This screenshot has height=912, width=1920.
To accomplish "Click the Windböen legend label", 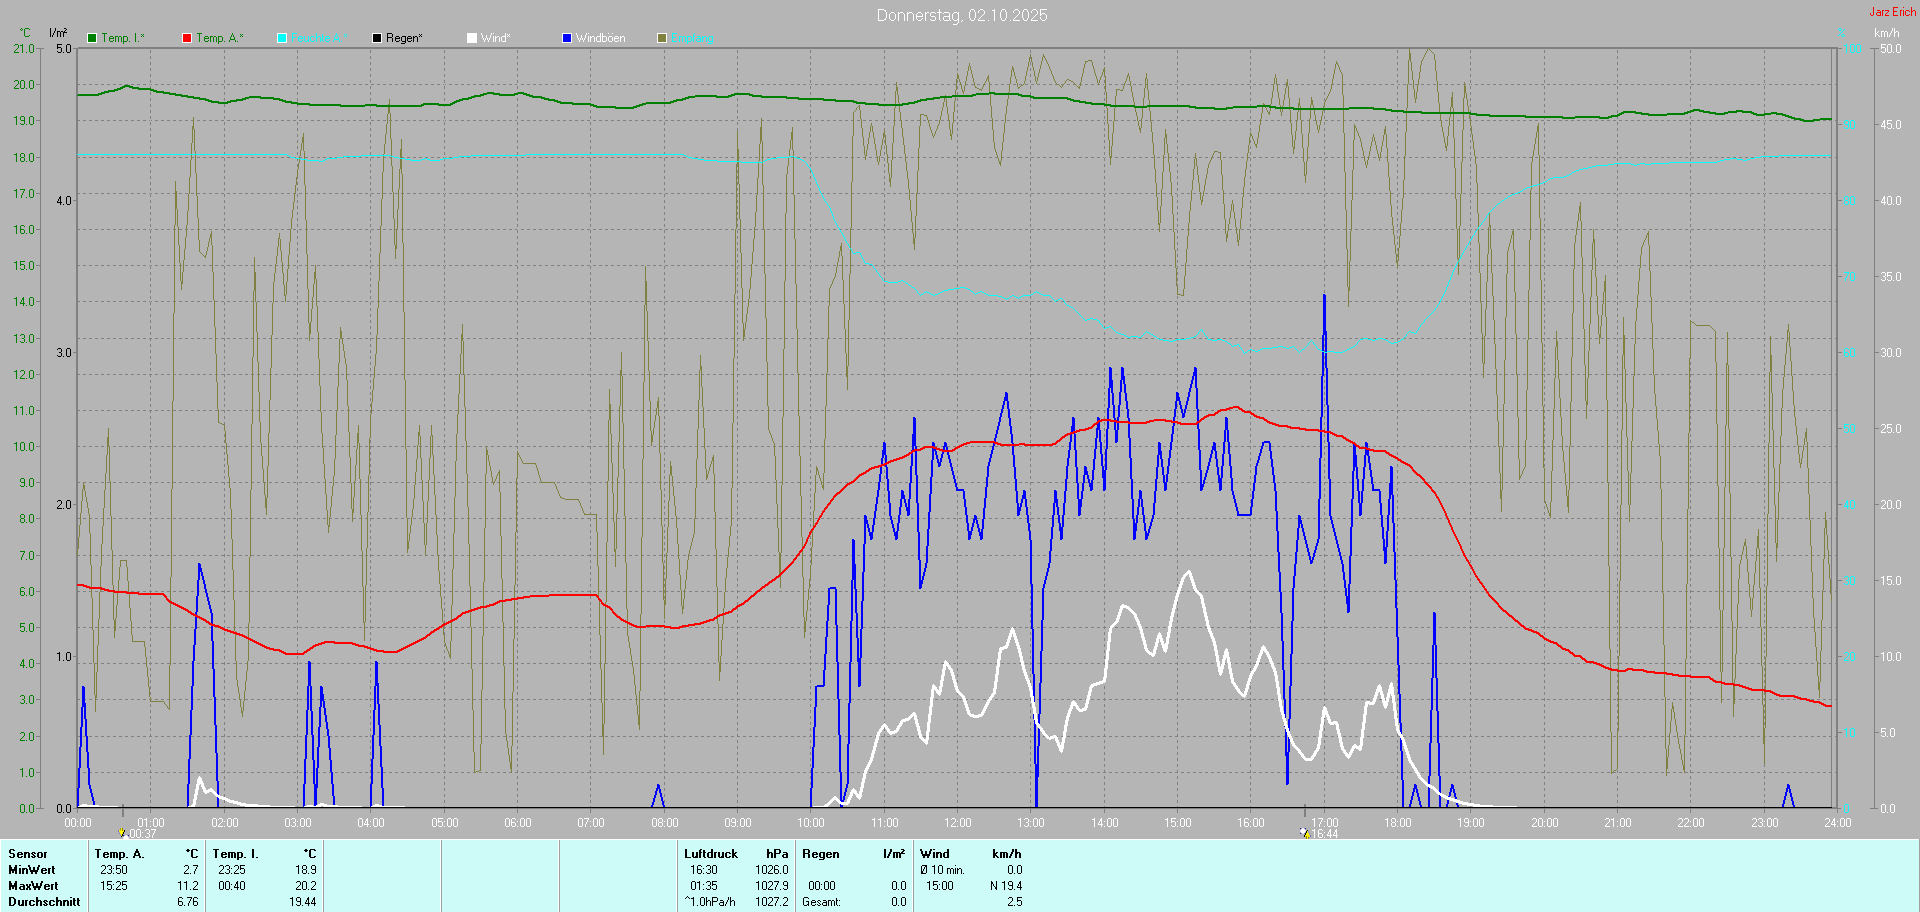I will tap(600, 38).
